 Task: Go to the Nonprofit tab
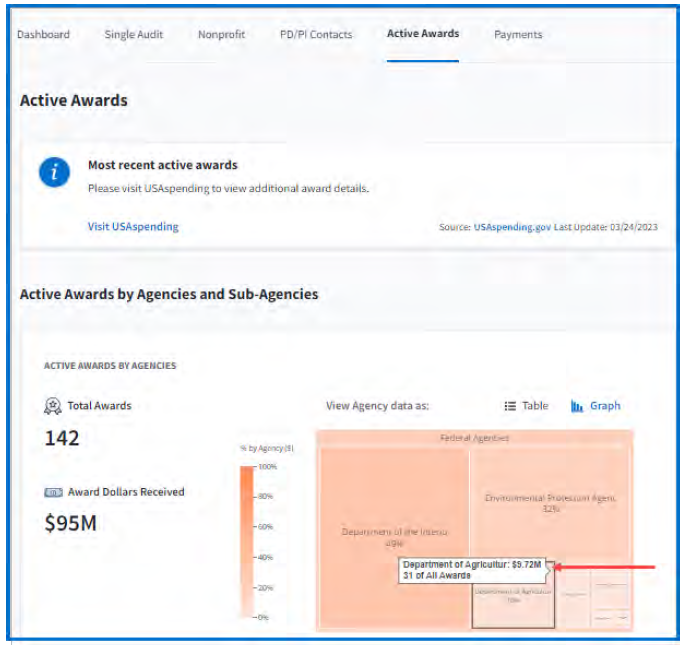point(221,34)
